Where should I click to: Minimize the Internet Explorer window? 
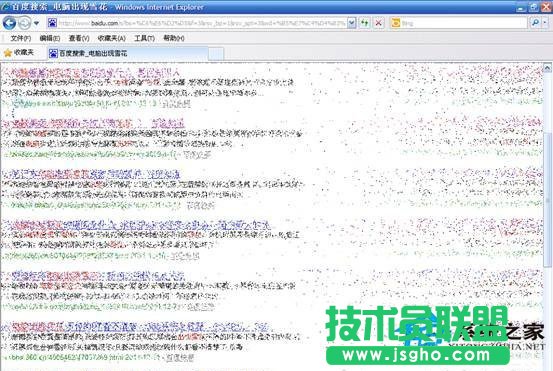pos(521,7)
